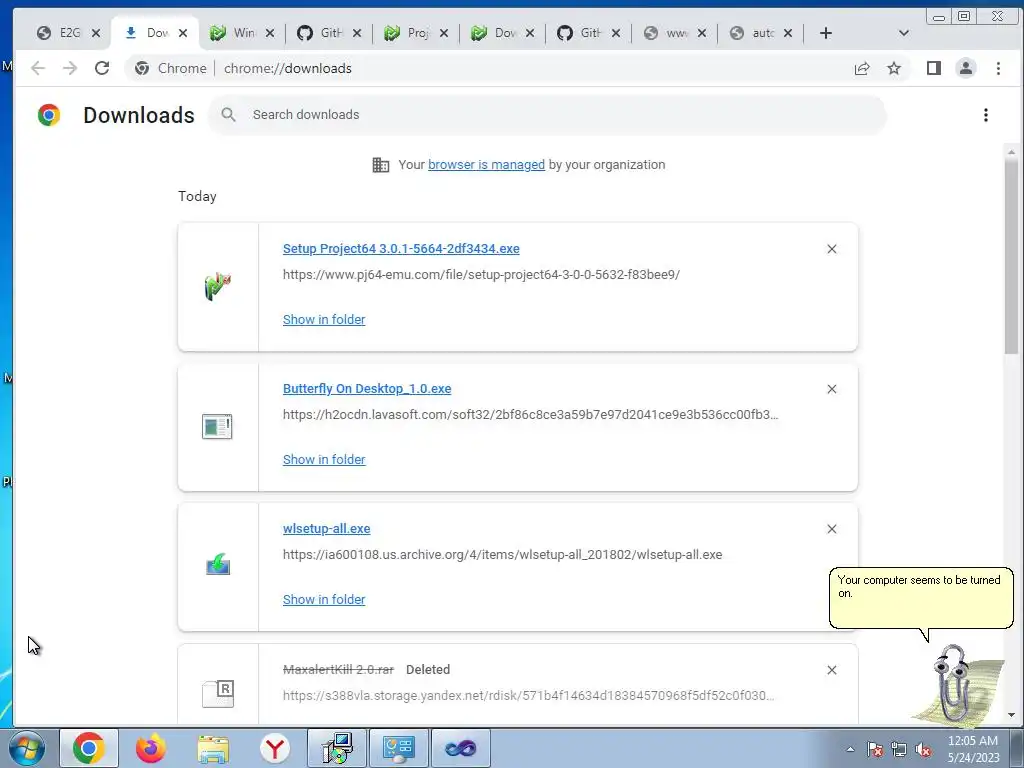Open the tab search dropdown chevron
Screen dimensions: 1024x768
click(x=903, y=33)
